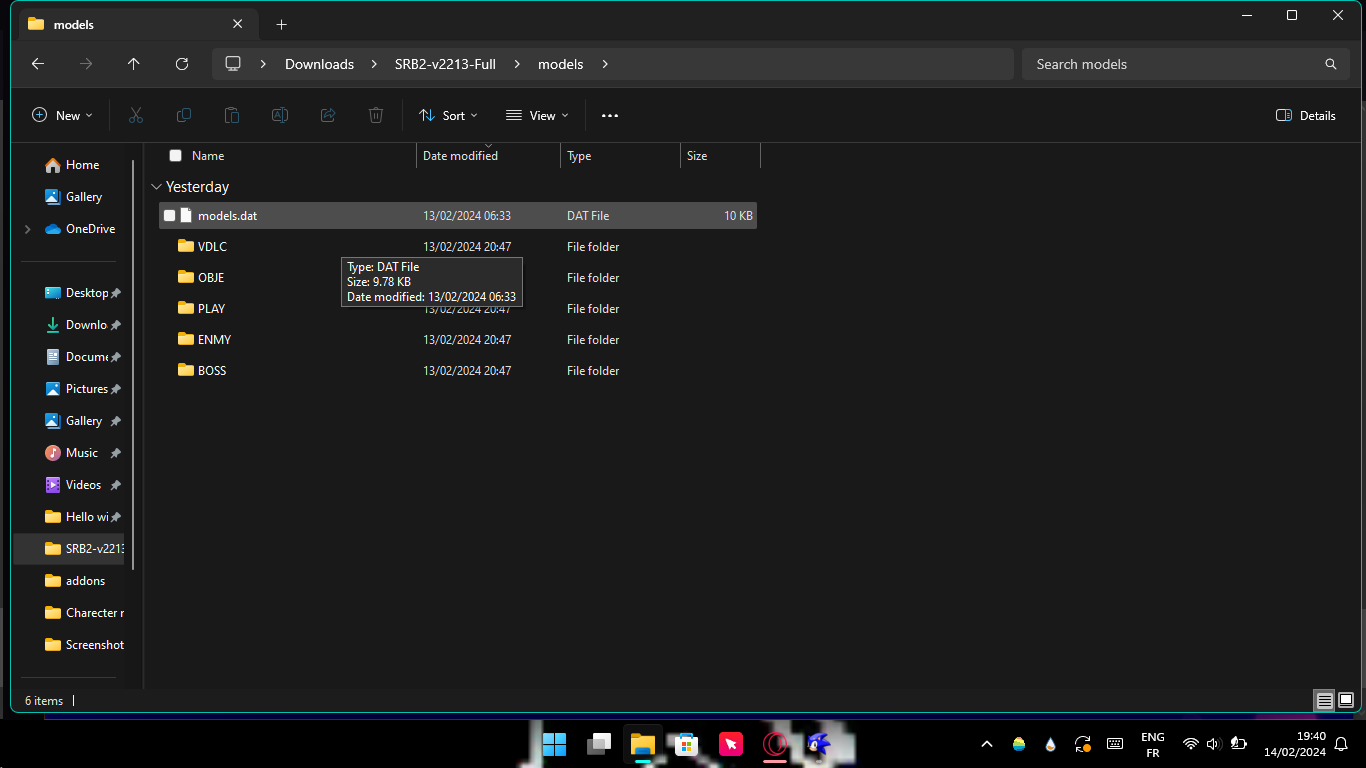Click the Delete trash icon
1366x768 pixels.
[x=376, y=115]
